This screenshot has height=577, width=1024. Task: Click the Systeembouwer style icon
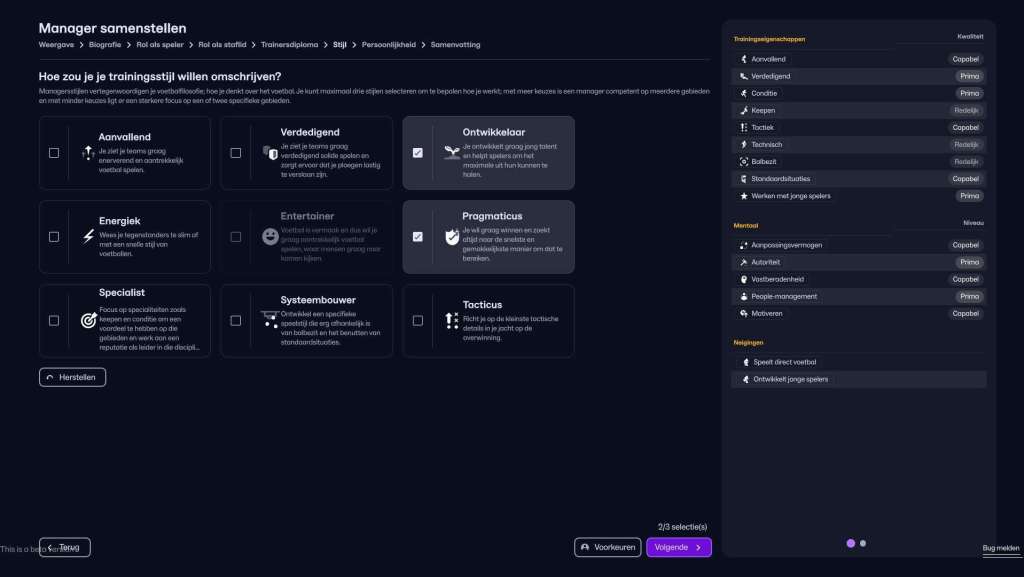pyautogui.click(x=270, y=319)
